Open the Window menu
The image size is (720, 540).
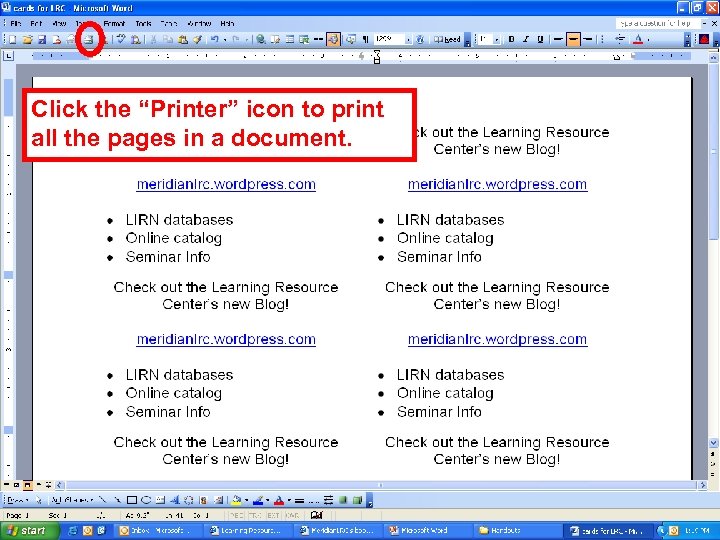pyautogui.click(x=199, y=23)
